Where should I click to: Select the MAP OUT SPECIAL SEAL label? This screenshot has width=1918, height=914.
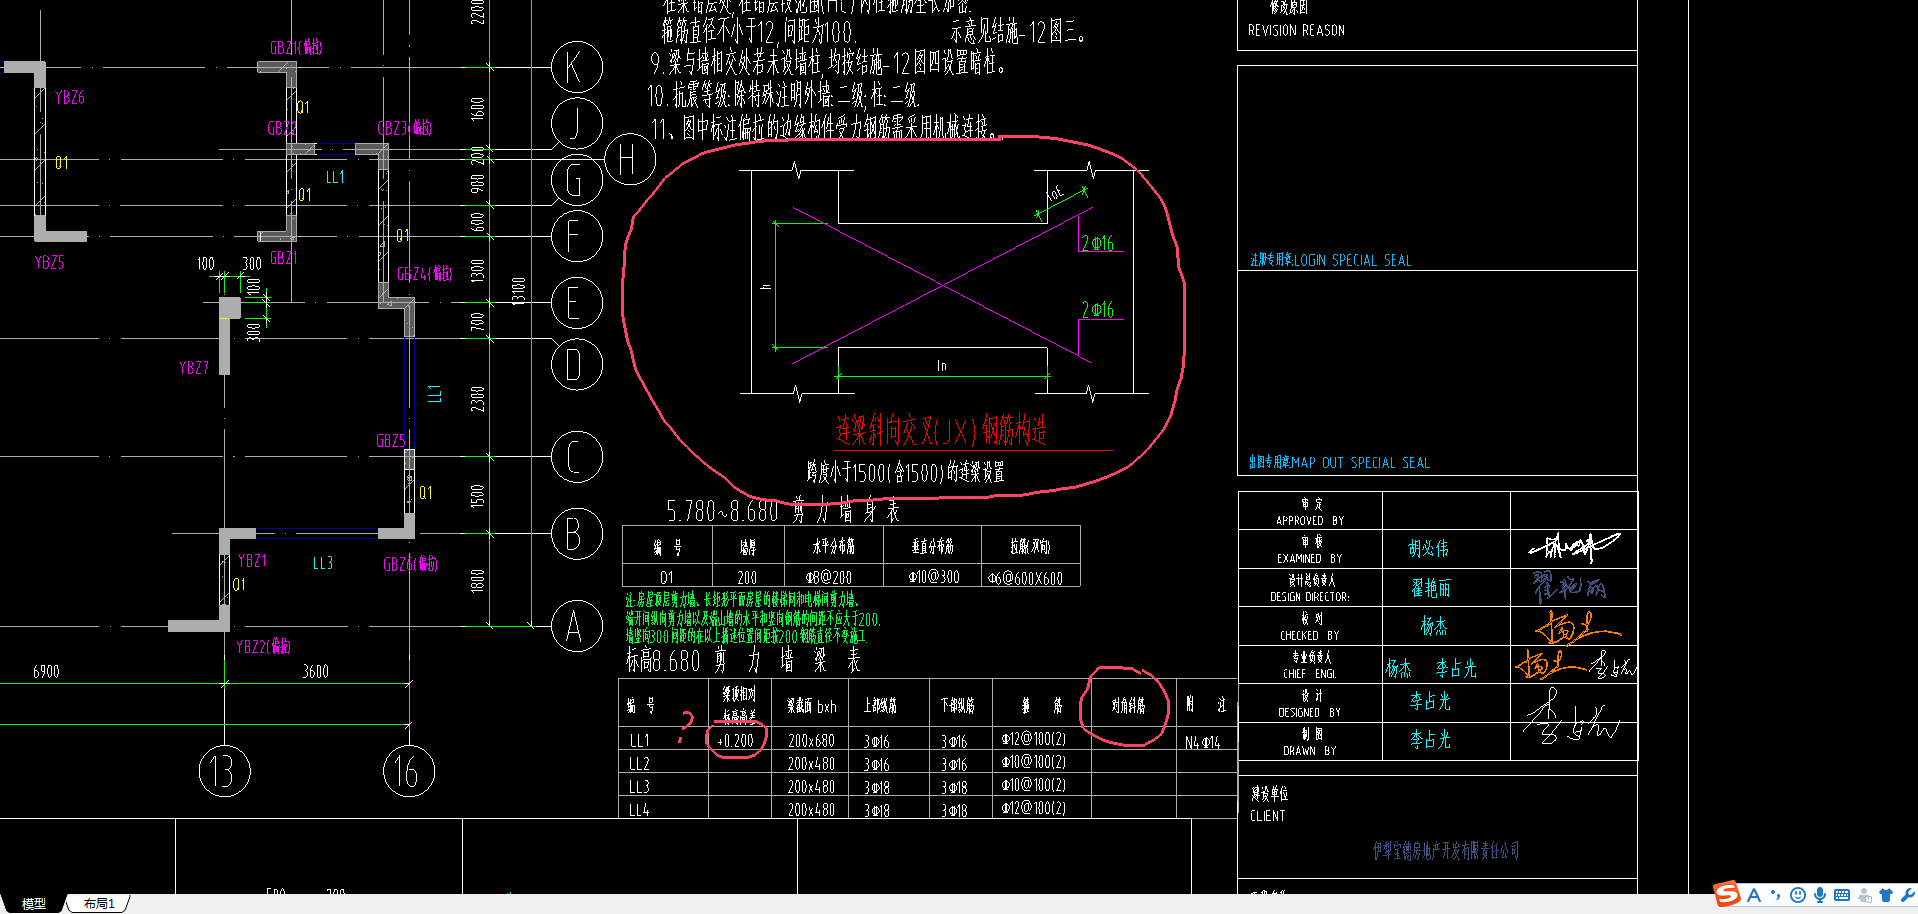click(x=1360, y=463)
